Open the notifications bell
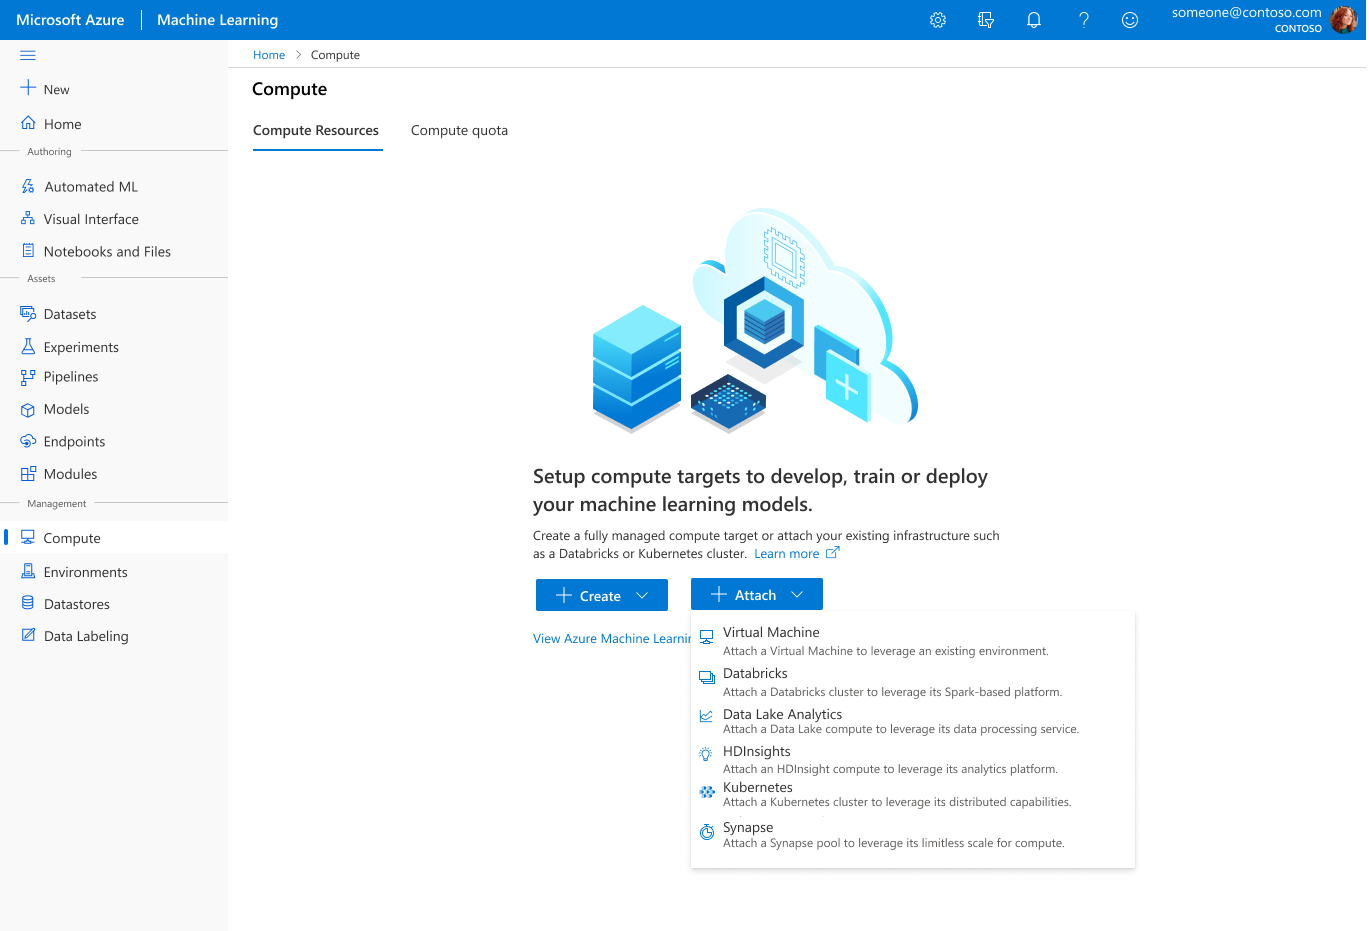Screen dimensions: 1369x931 [1034, 20]
